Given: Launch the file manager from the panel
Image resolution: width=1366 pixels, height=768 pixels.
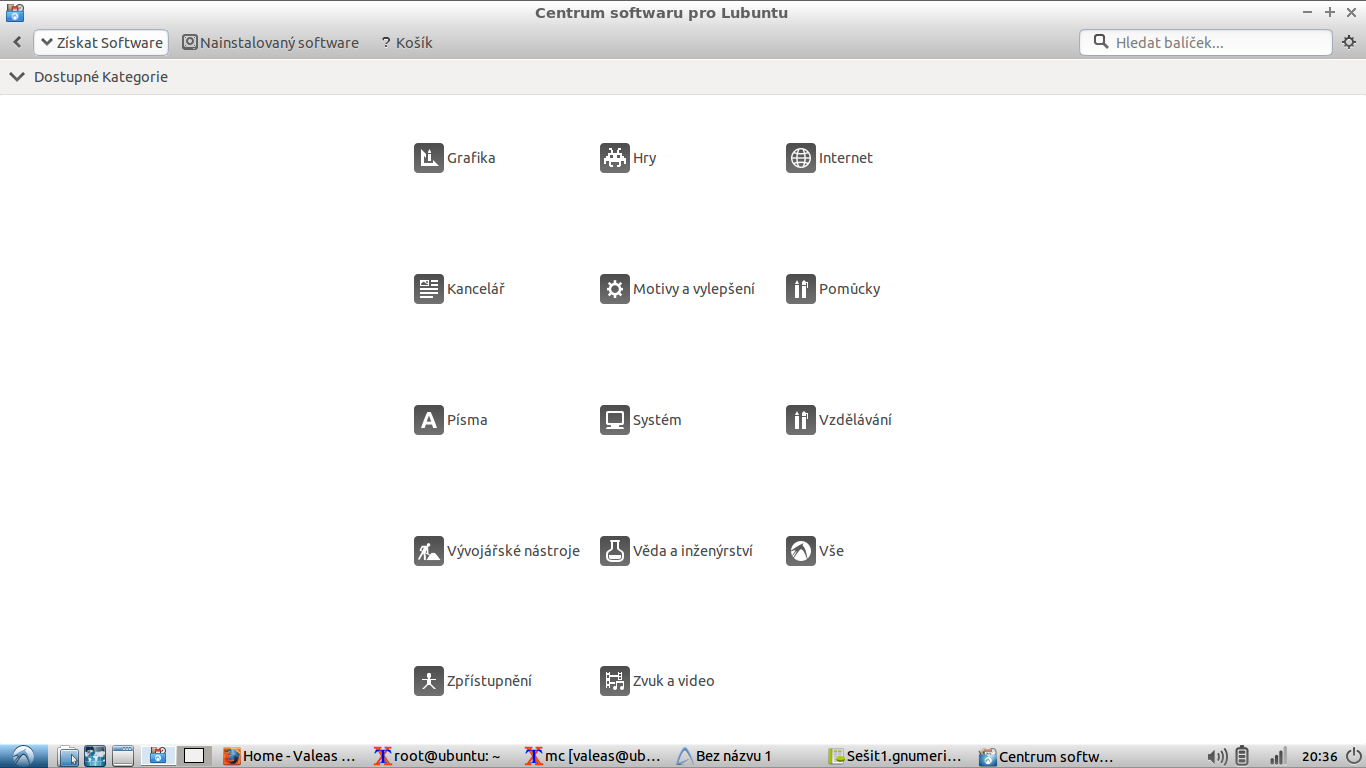Looking at the screenshot, I should [68, 756].
